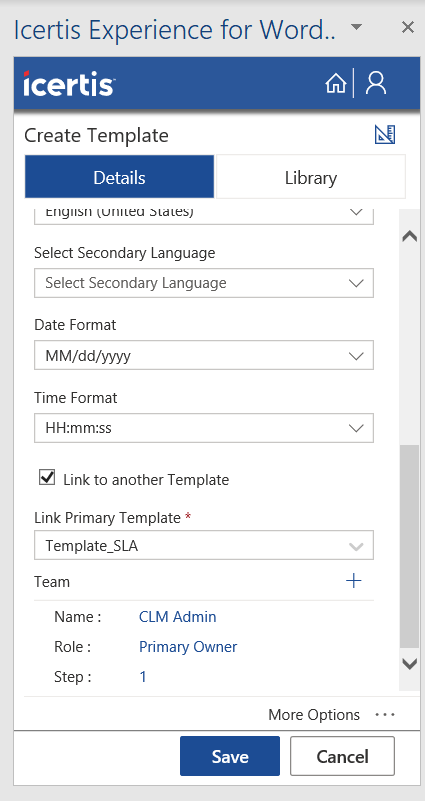Click the vertical scrollbar thumb
The height and width of the screenshot is (801, 425).
click(x=410, y=547)
